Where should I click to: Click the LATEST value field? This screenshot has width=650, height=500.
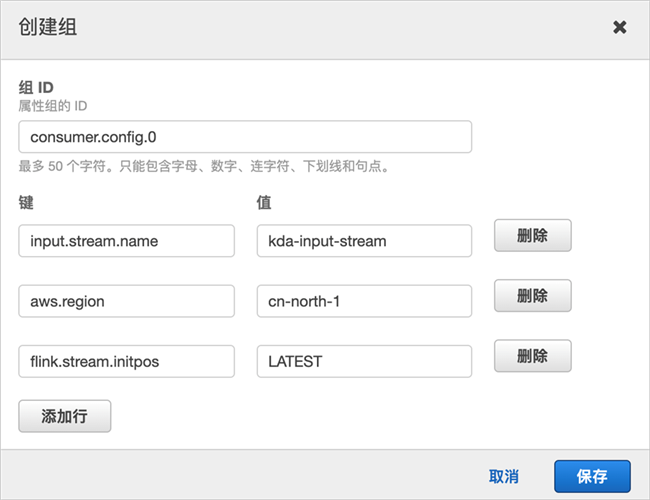[x=364, y=362]
